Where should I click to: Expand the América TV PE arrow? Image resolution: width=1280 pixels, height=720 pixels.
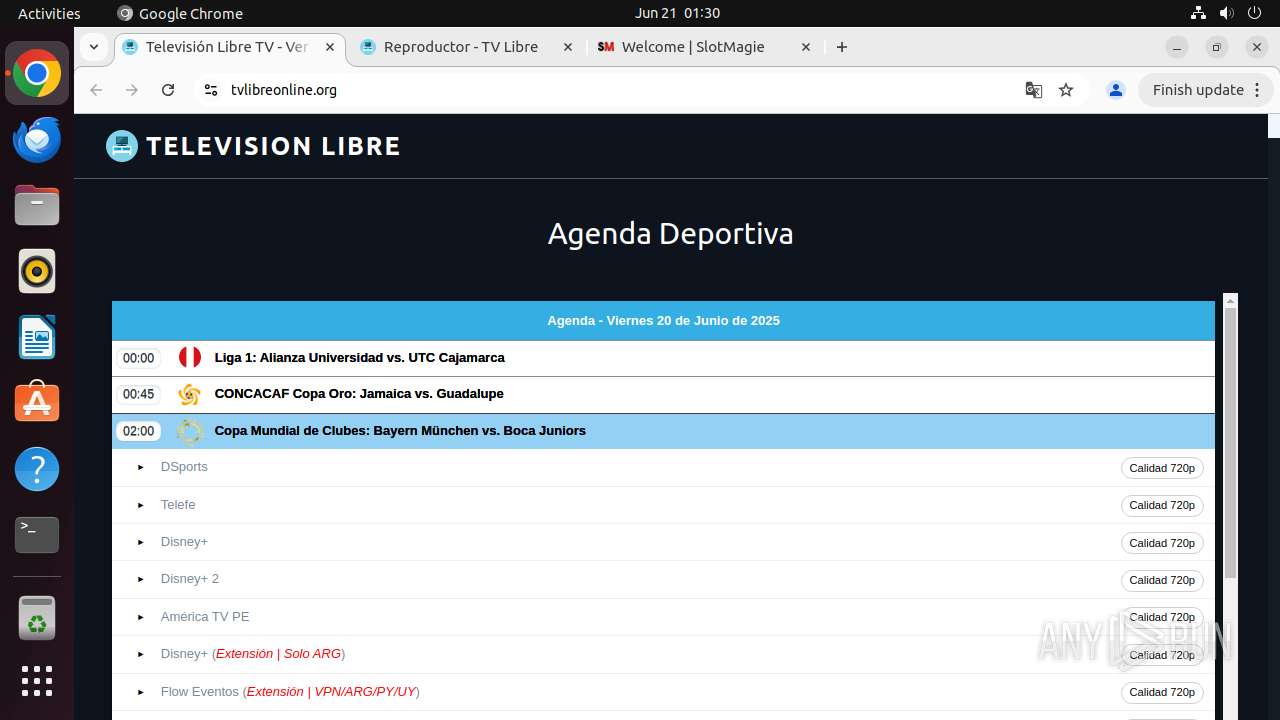tap(140, 617)
